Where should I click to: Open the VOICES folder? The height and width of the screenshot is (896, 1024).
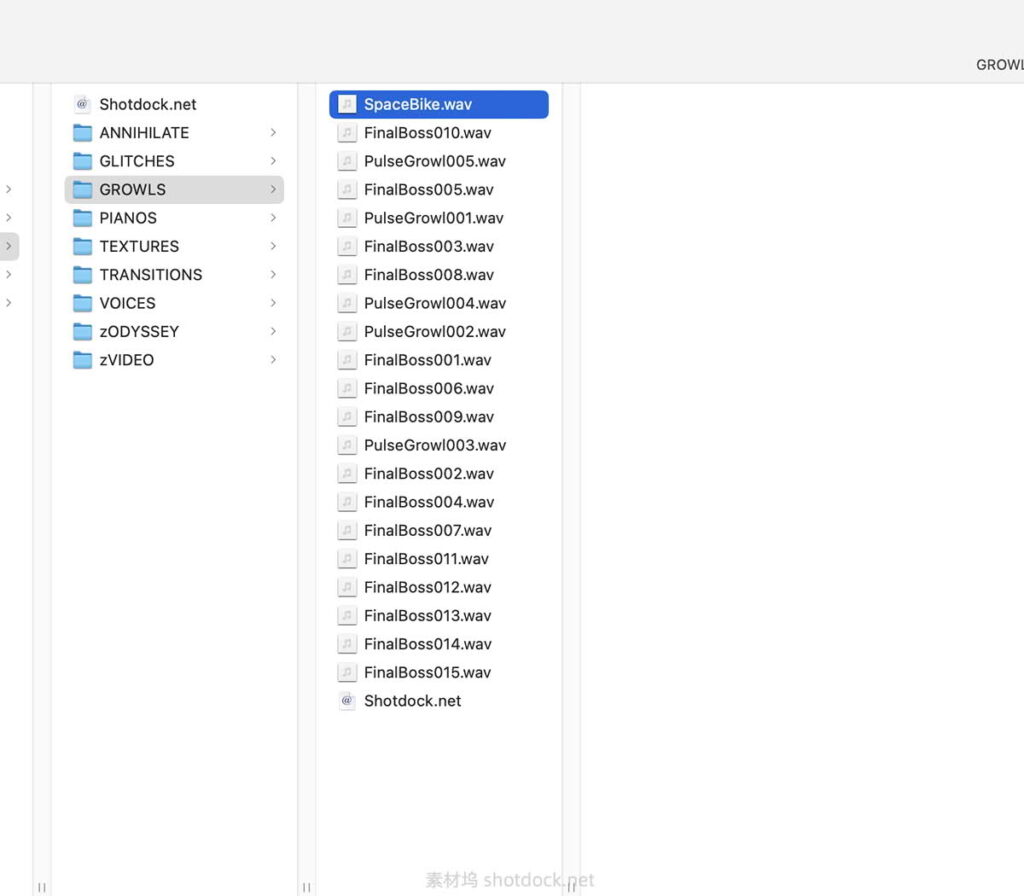coord(127,303)
